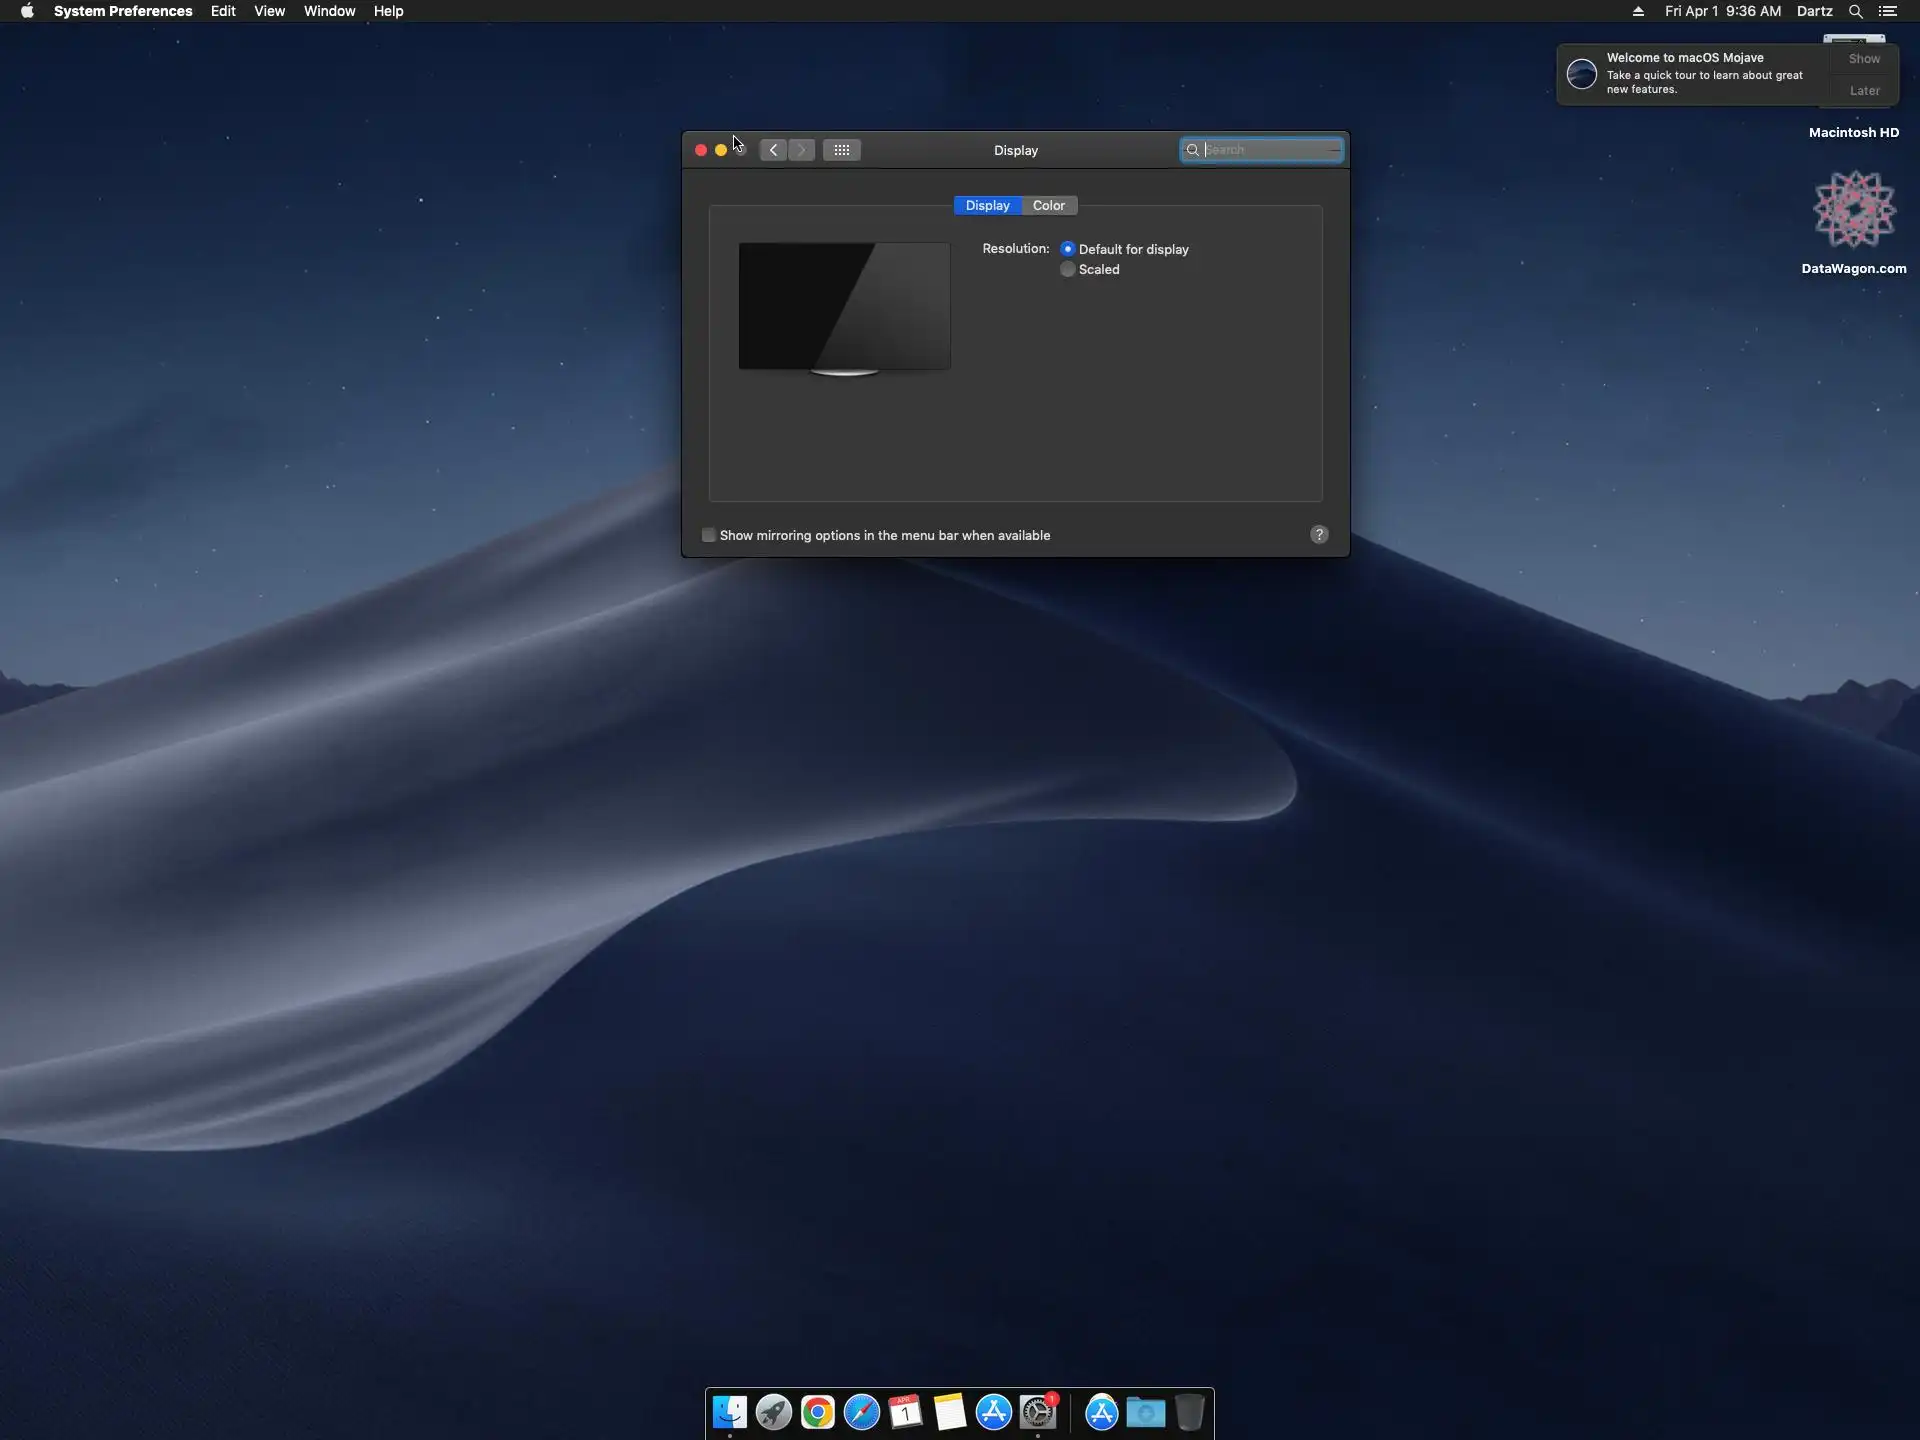The image size is (1920, 1440).
Task: Select Default for display resolution
Action: [x=1068, y=249]
